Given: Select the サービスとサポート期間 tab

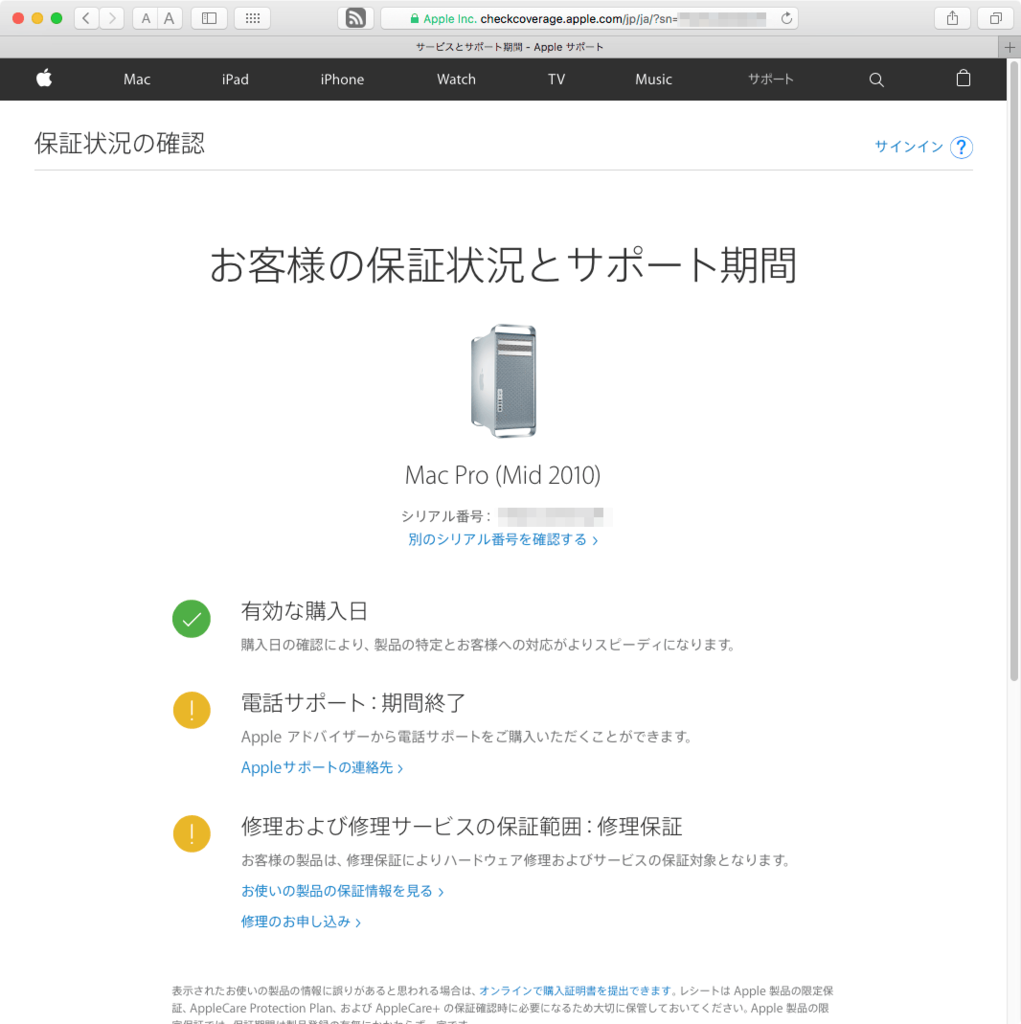Looking at the screenshot, I should pyautogui.click(x=500, y=47).
